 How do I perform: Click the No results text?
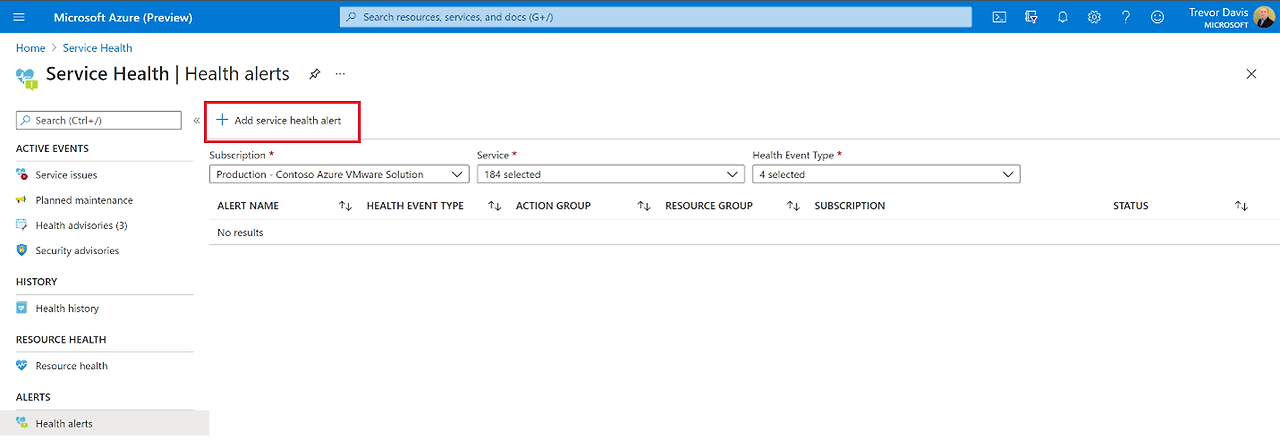(x=240, y=232)
